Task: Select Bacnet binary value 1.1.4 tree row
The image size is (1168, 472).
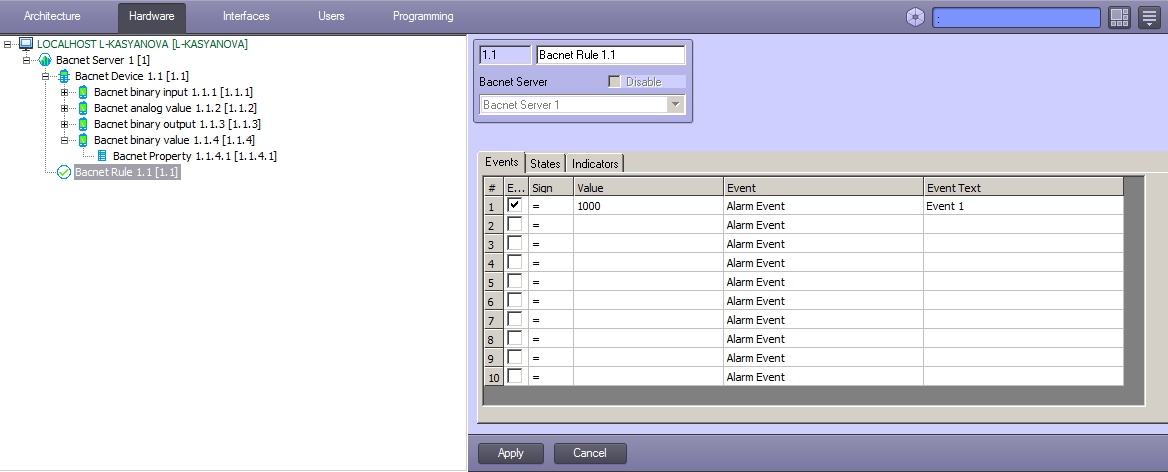Action: [174, 140]
